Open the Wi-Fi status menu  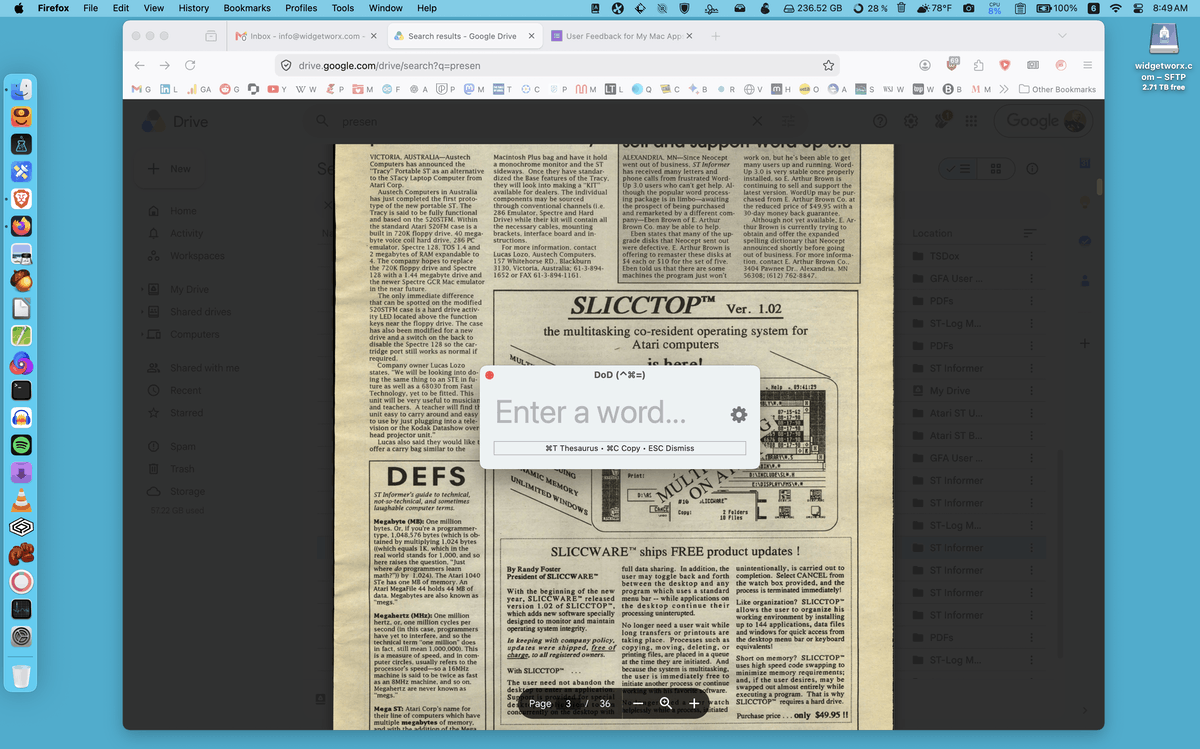click(1115, 8)
